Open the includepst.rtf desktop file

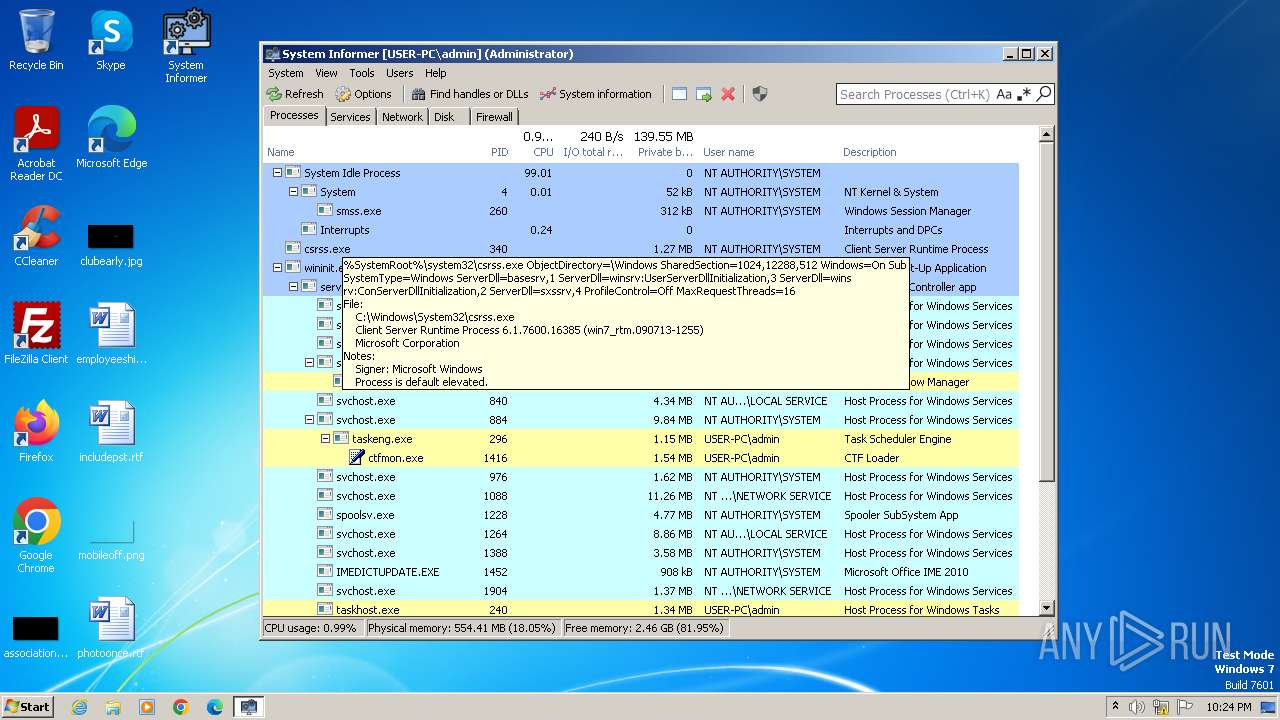111,432
